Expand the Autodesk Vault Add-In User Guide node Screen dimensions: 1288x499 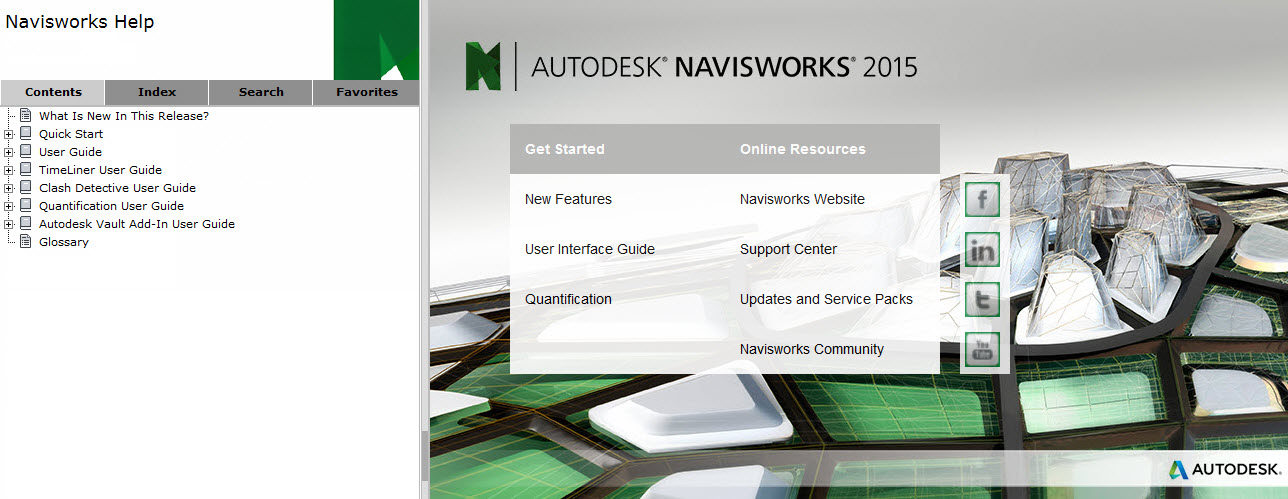coord(9,224)
